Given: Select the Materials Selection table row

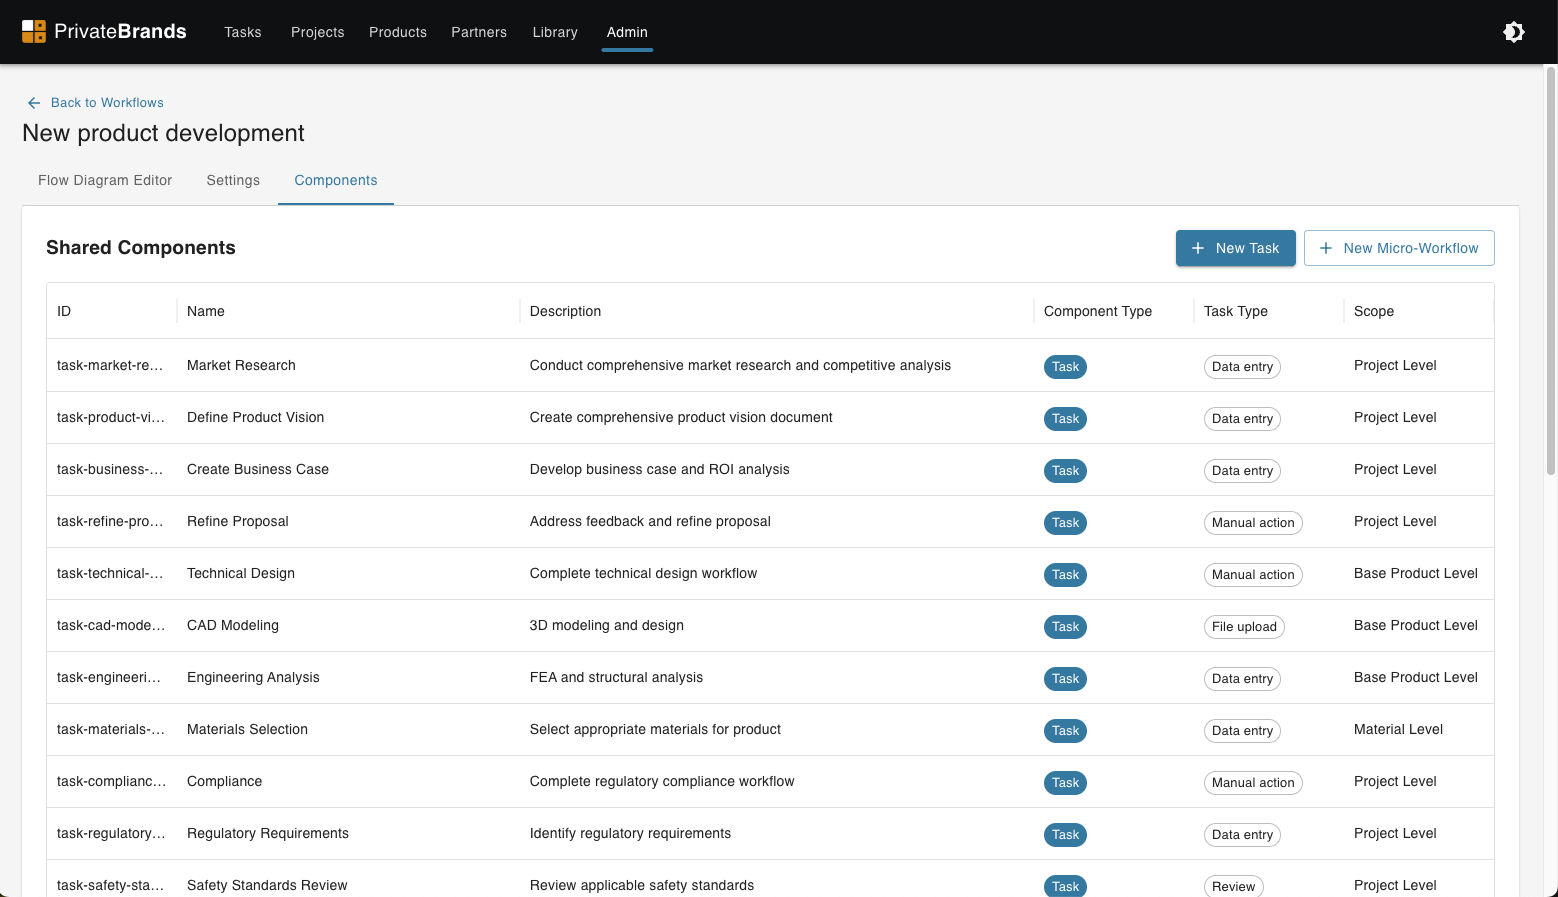Looking at the screenshot, I should pos(700,729).
